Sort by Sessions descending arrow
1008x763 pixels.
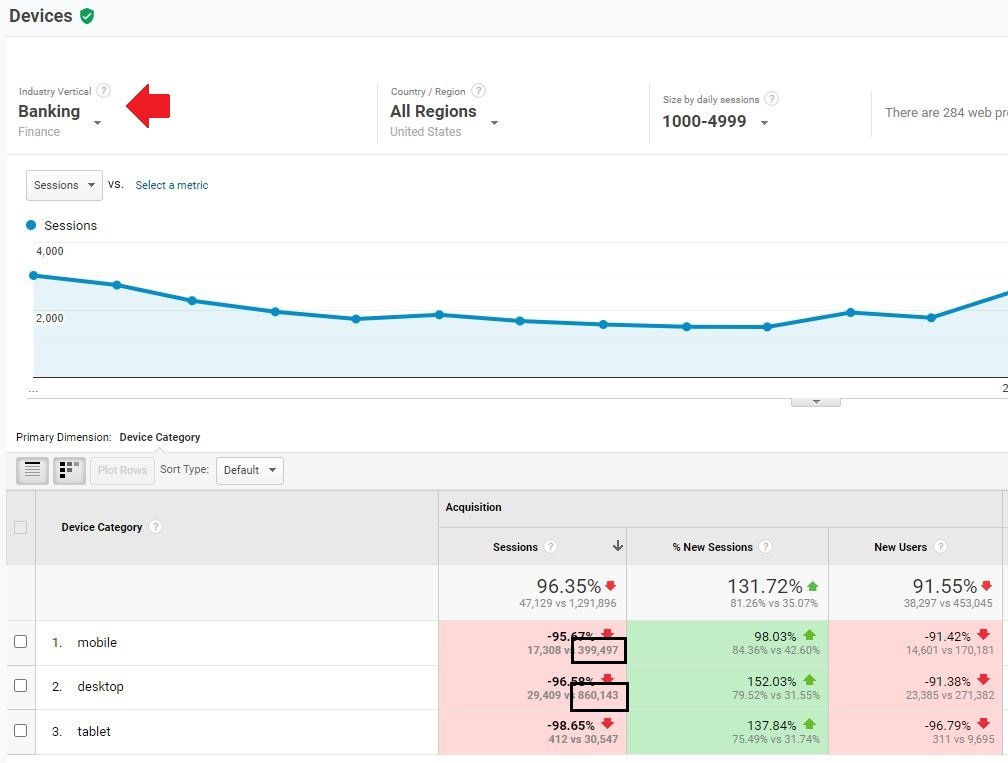coord(617,546)
